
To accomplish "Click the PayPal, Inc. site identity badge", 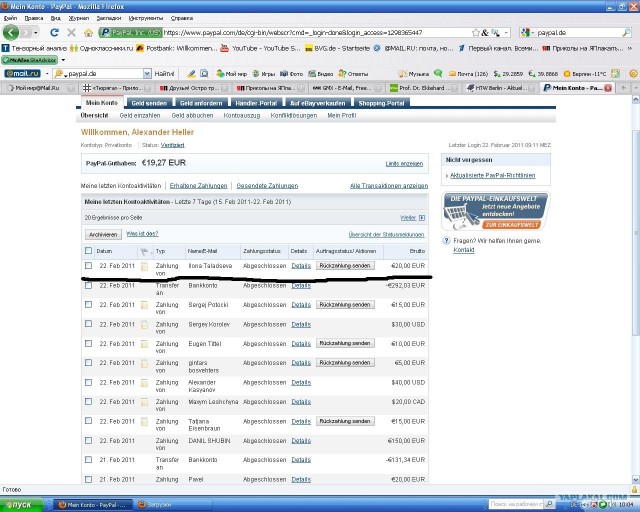I will tap(131, 32).
